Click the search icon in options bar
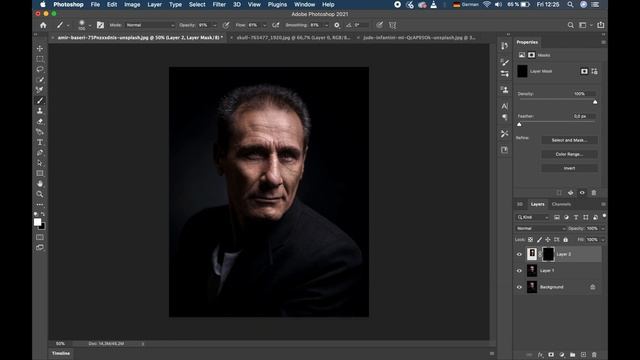 tap(570, 25)
